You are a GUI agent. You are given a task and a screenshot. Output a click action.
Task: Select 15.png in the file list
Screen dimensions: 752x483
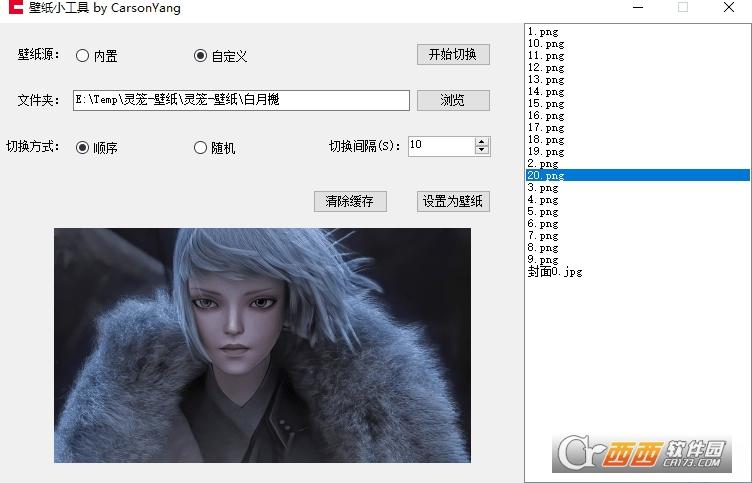click(x=637, y=104)
